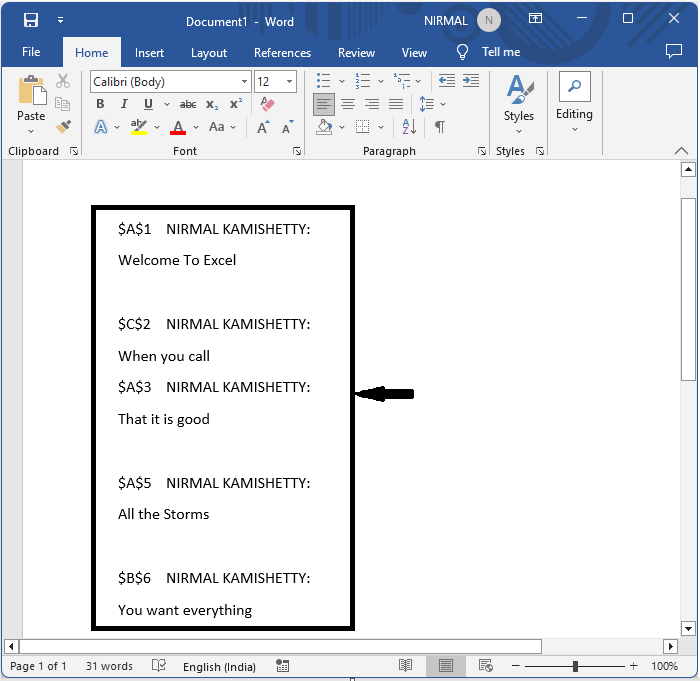Click the Numbering list icon

(362, 81)
